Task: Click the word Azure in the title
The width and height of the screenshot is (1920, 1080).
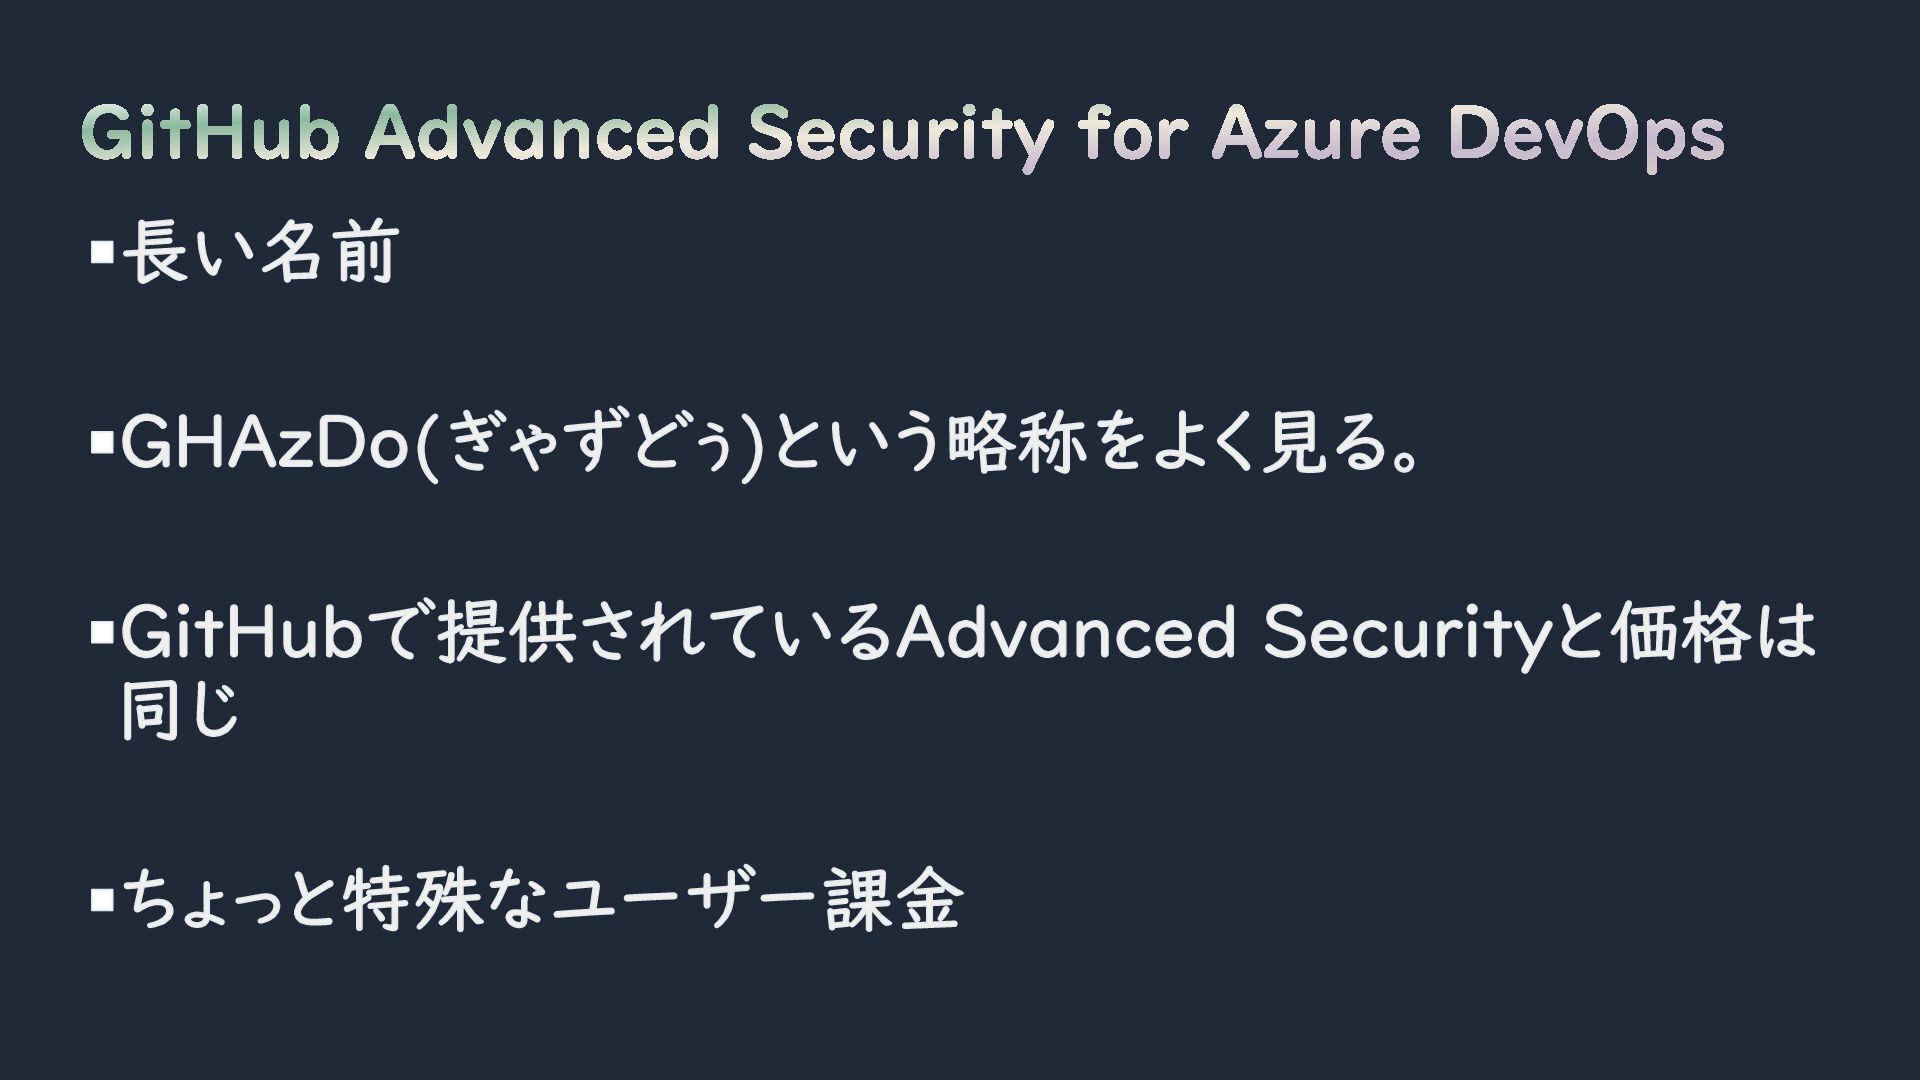Action: pos(1316,134)
